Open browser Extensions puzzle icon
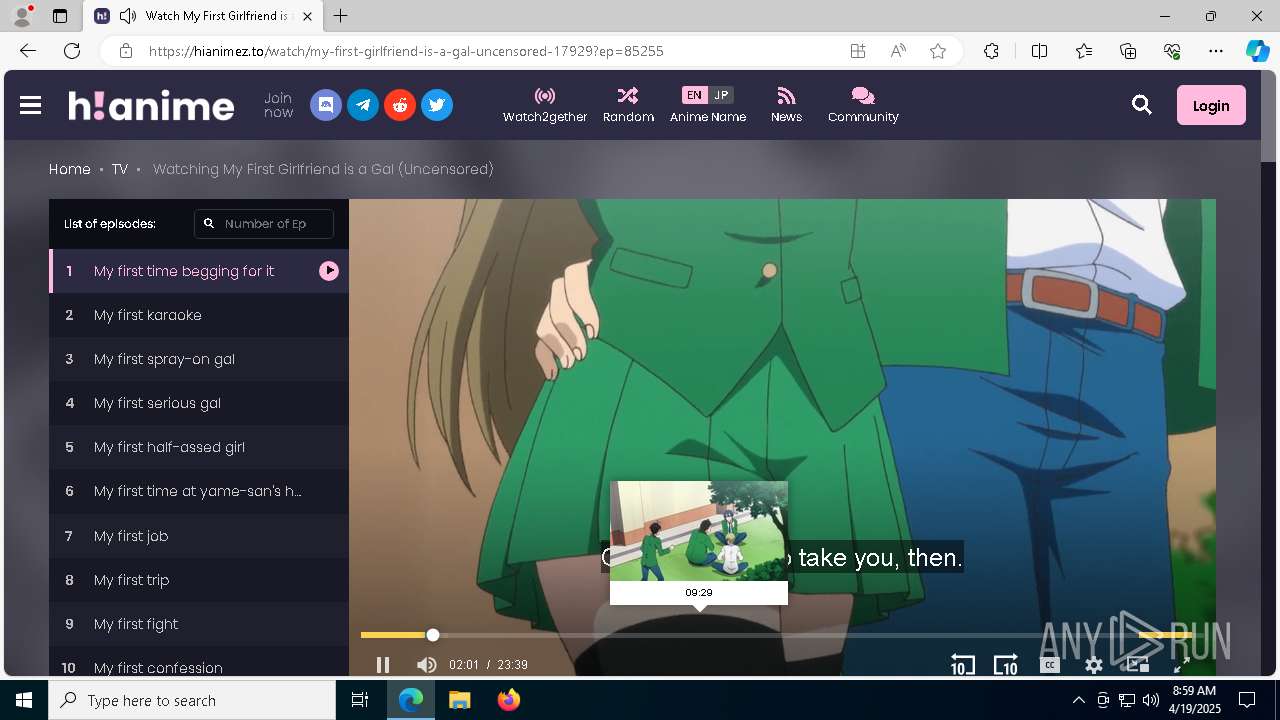 pyautogui.click(x=991, y=51)
